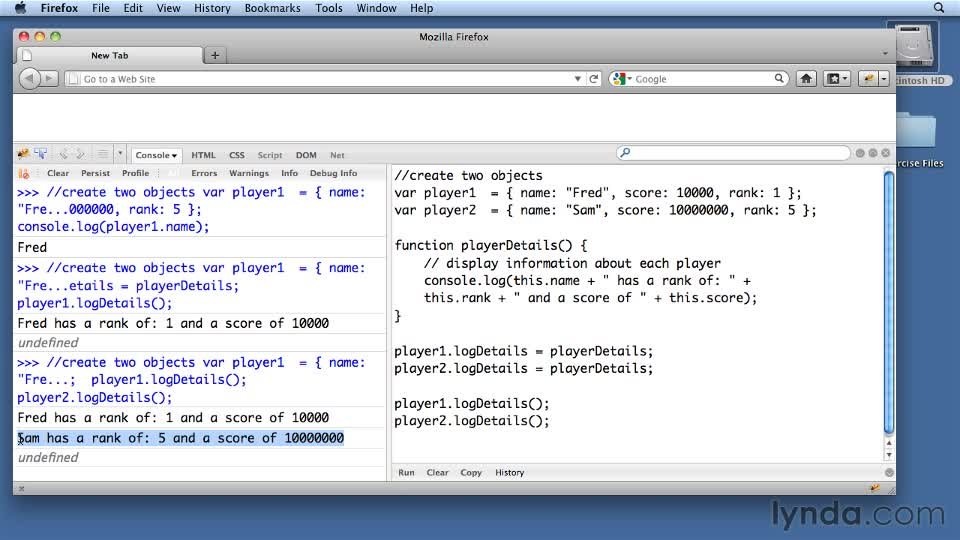Screen dimensions: 960x540
Task: Click the "function playerDetails() {" editor line
Action: pos(490,246)
